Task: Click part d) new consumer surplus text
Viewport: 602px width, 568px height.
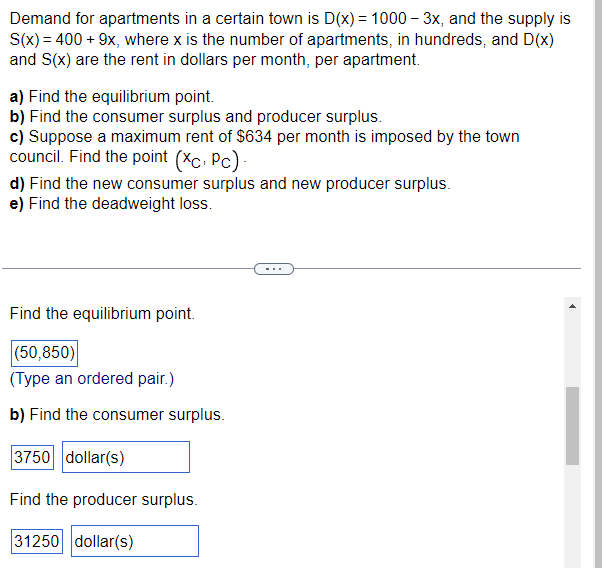Action: pyautogui.click(x=230, y=184)
